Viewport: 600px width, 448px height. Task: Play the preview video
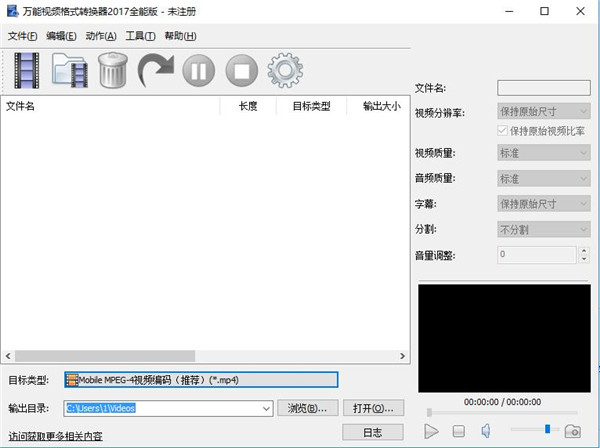coord(431,431)
